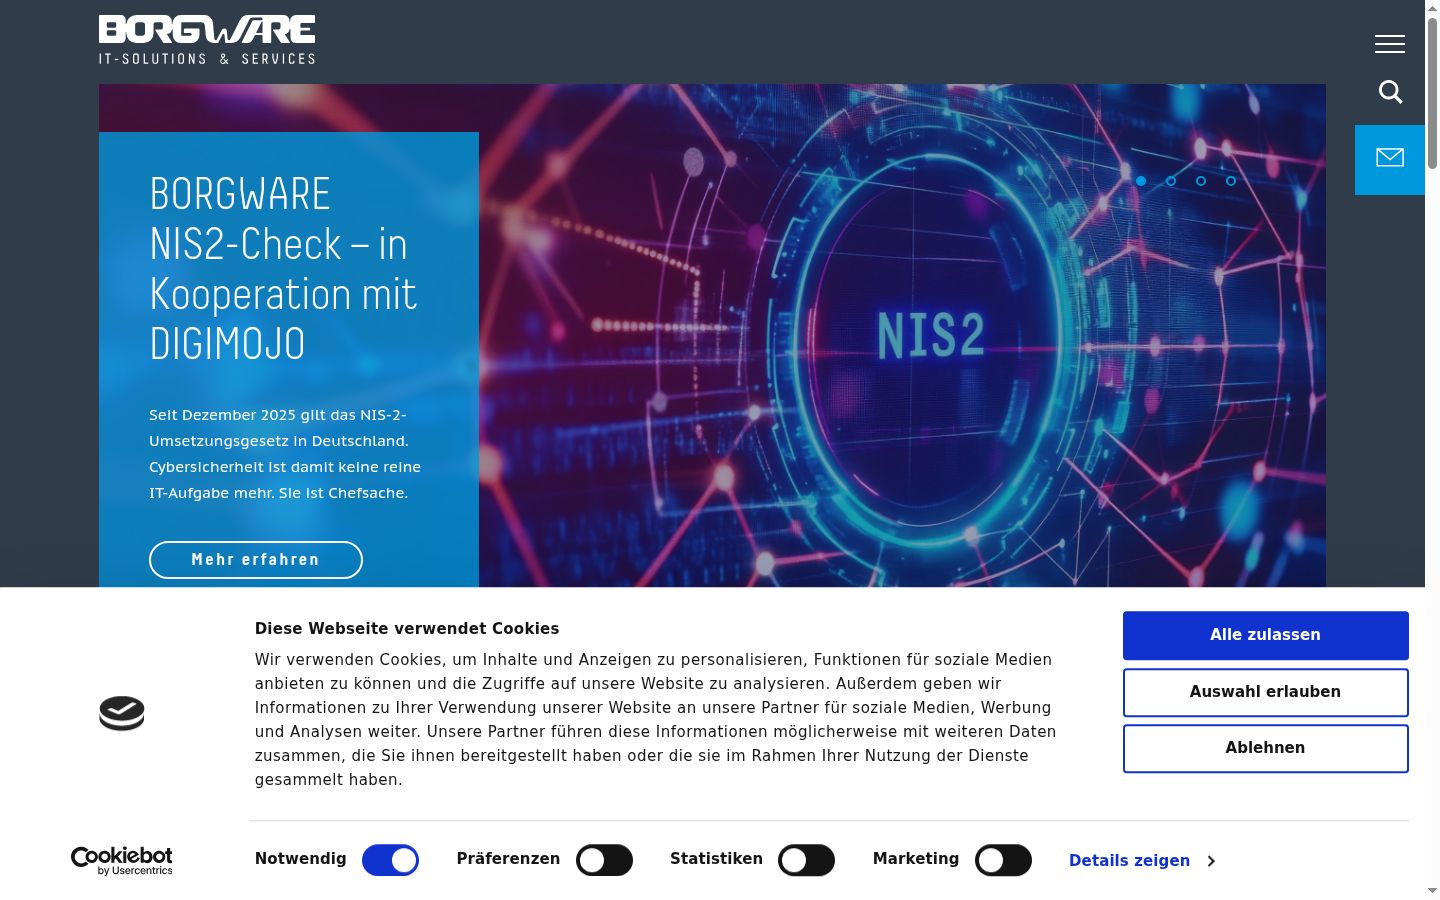
Task: Enable the Statistiken cookie switch
Action: point(806,860)
